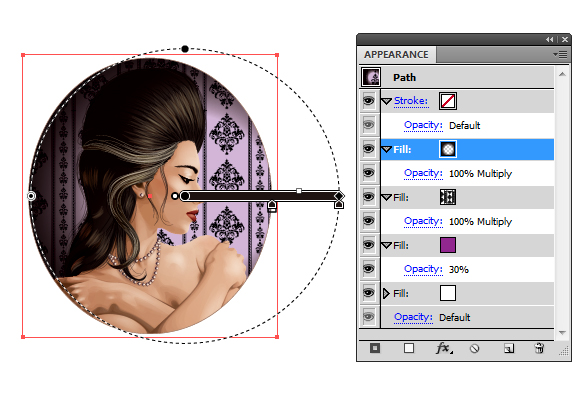The image size is (579, 393).
Task: Hide the white Fill using its eye icon
Action: (x=369, y=293)
